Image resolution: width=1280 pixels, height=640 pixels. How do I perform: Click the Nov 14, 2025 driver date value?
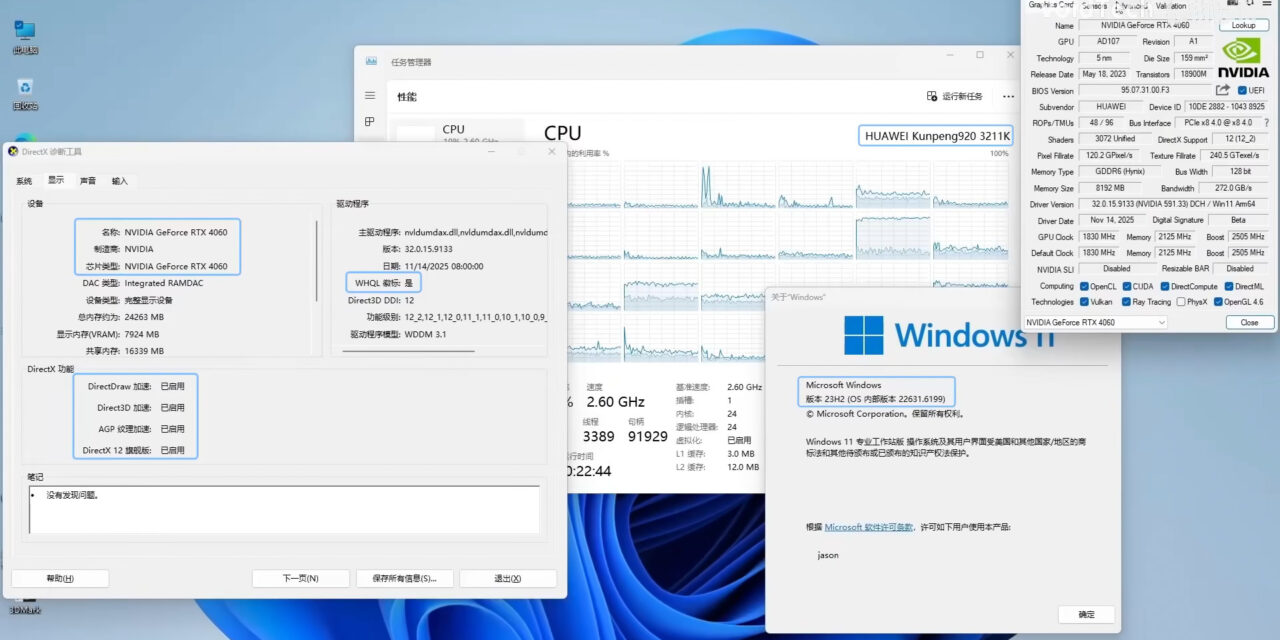point(1111,220)
